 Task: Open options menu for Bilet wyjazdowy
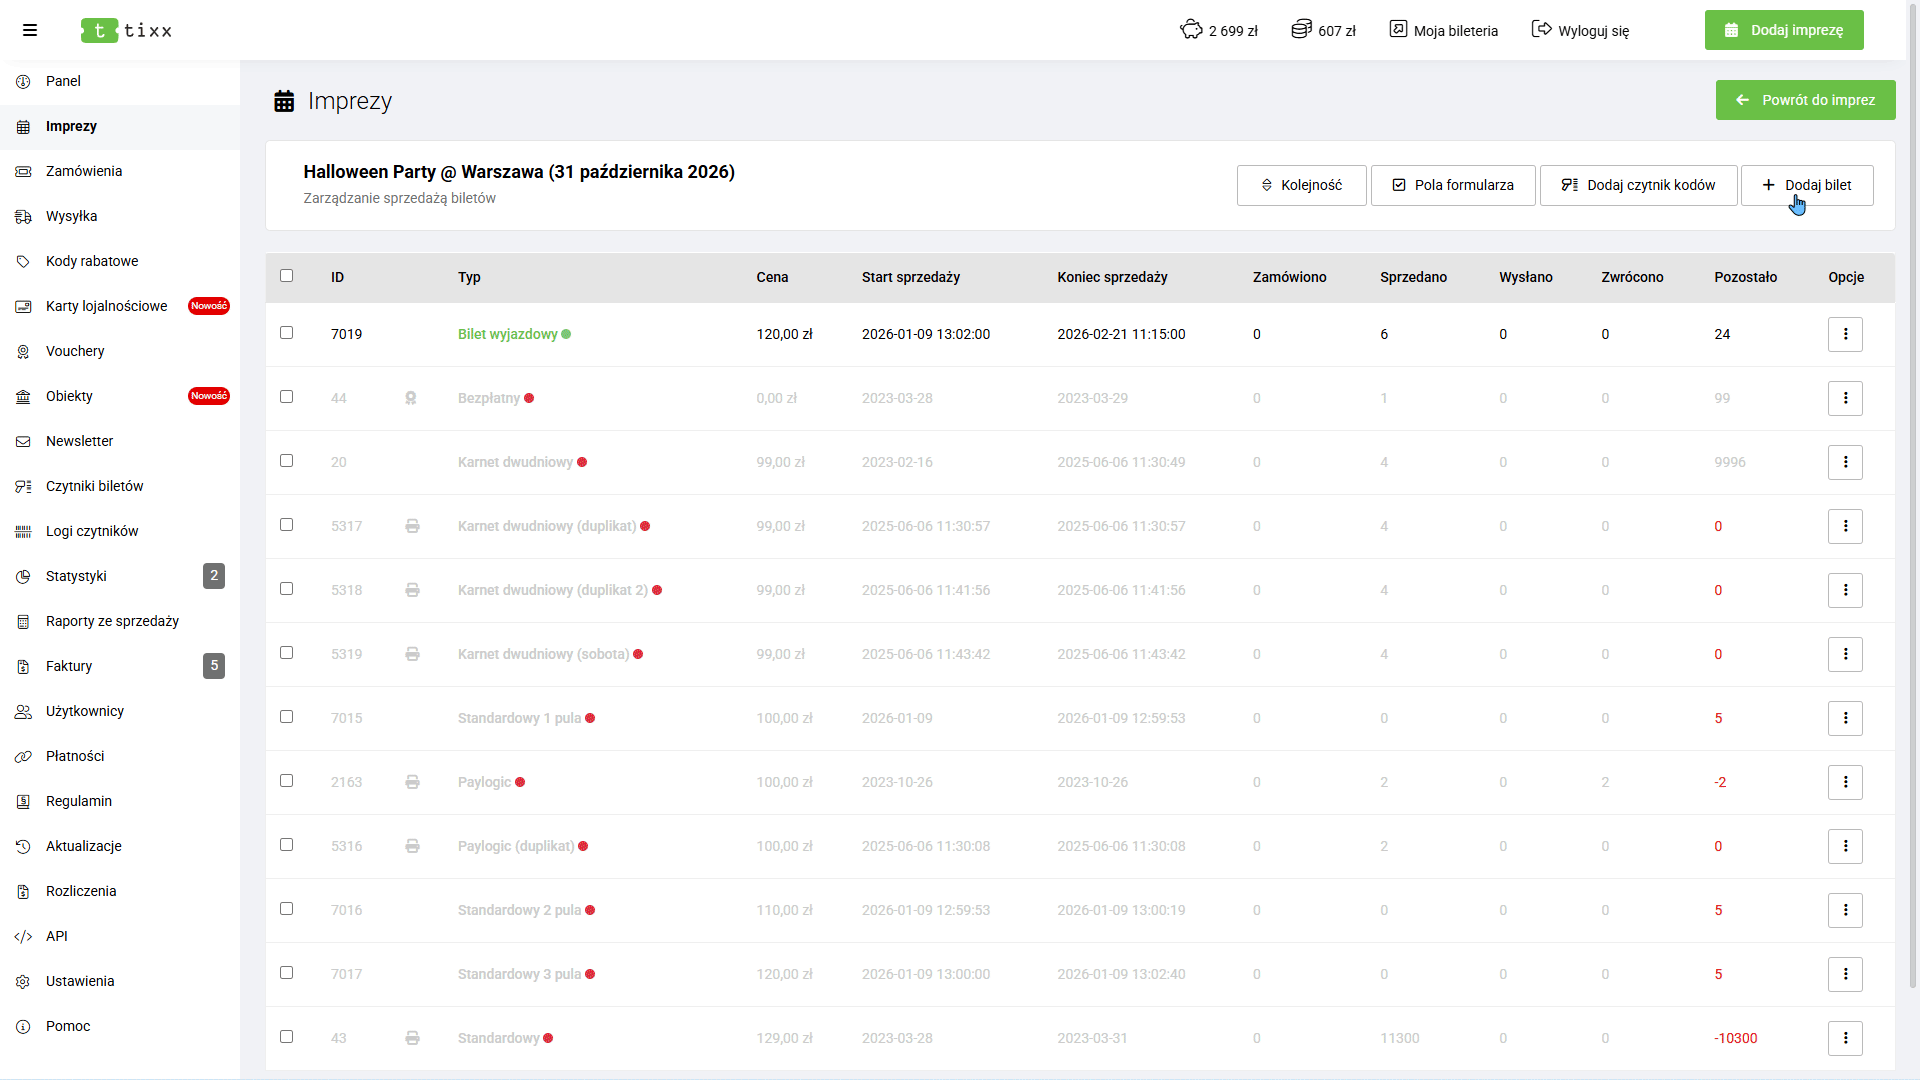(1845, 334)
